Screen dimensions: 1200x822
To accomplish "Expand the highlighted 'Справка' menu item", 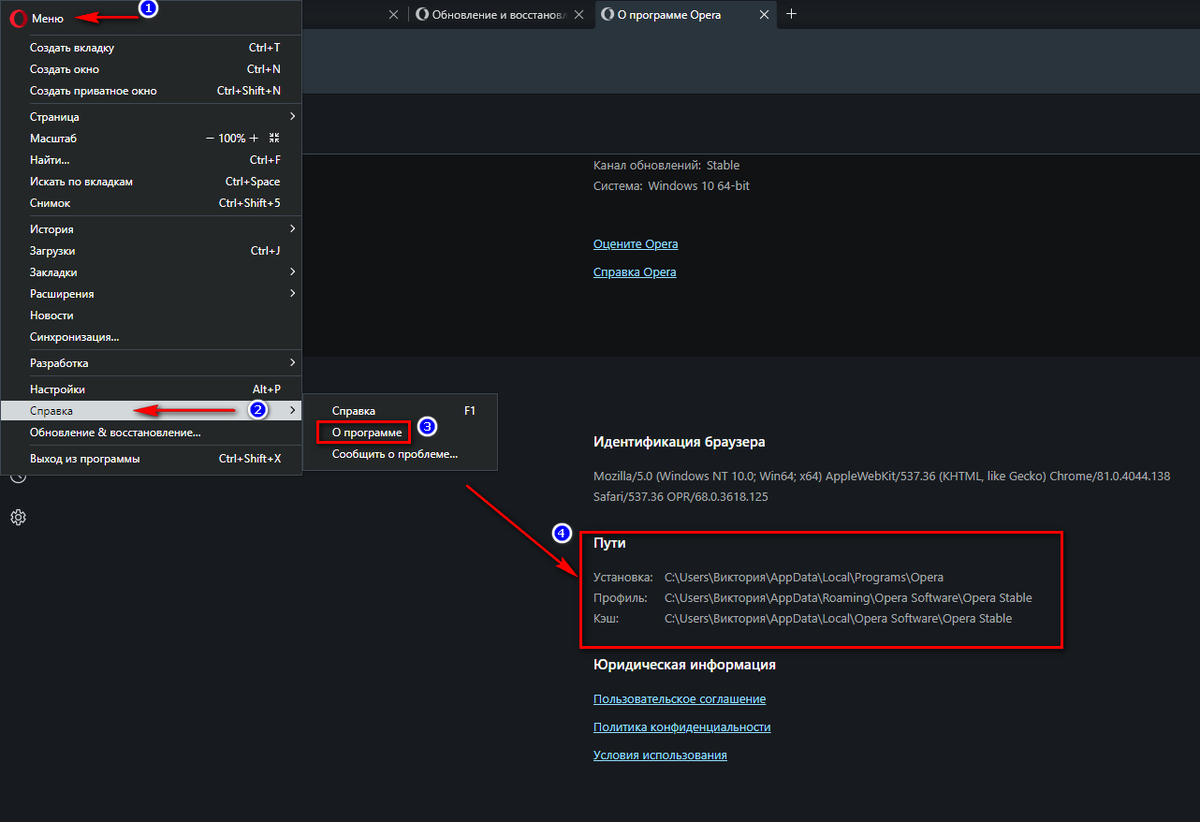I will pos(152,411).
